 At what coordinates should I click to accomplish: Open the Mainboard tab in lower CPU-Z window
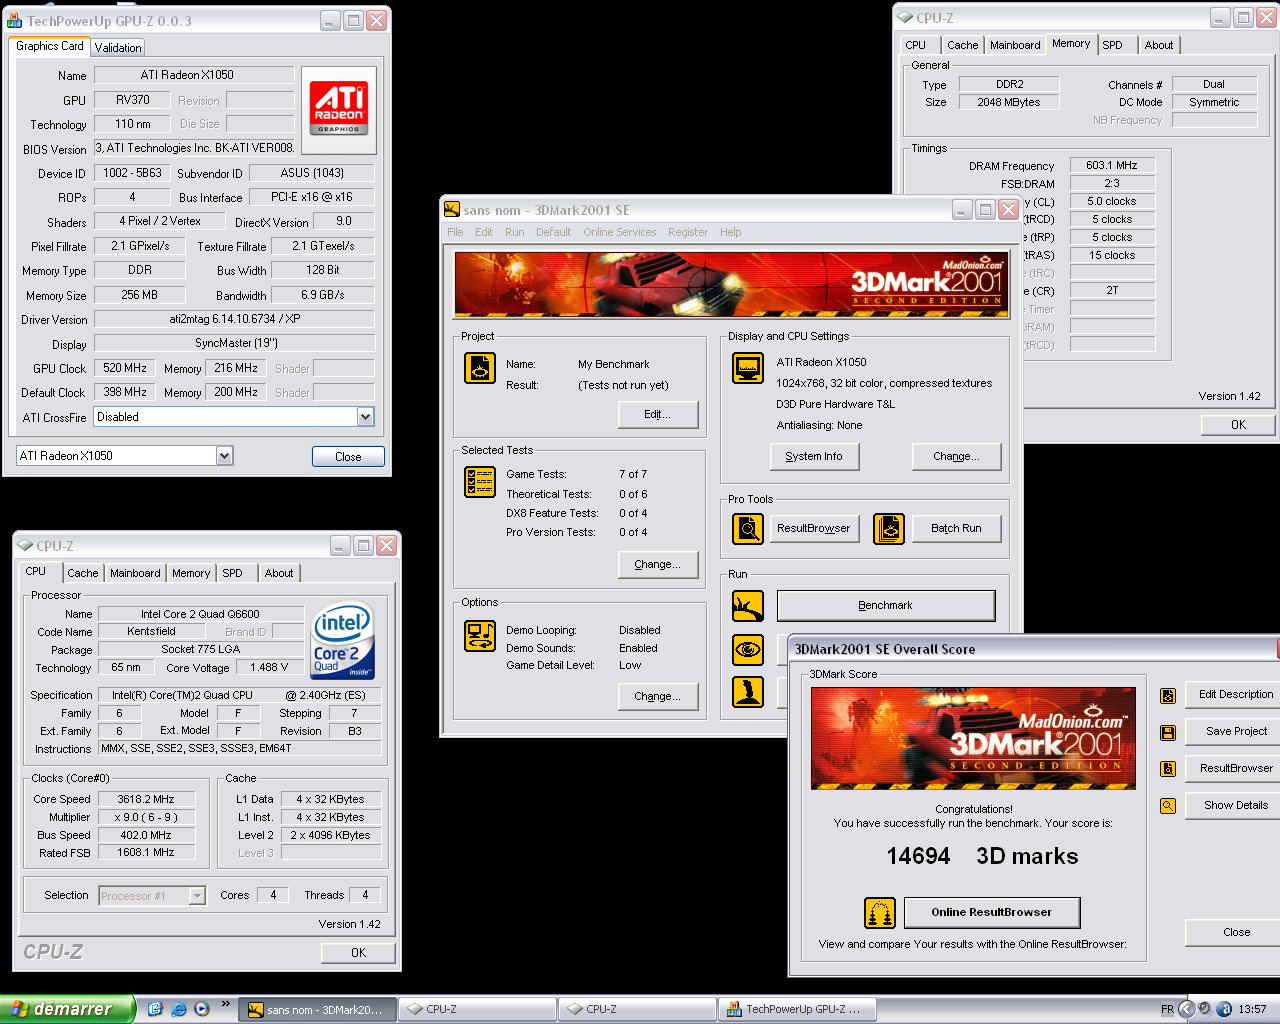click(135, 573)
